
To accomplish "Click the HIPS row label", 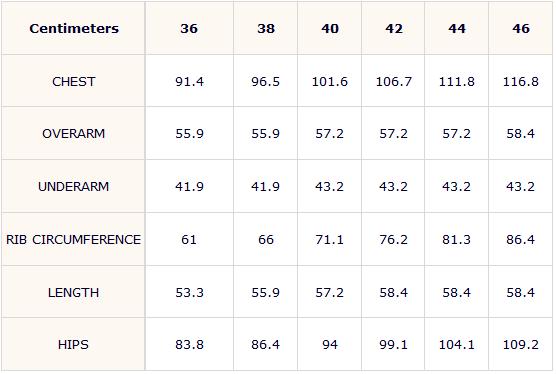I will [73, 344].
